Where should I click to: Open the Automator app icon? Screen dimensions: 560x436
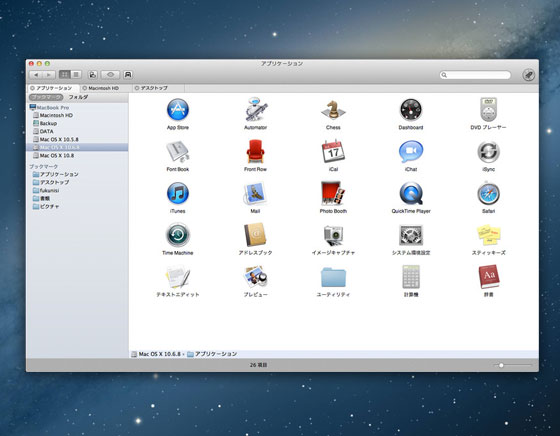click(x=255, y=110)
